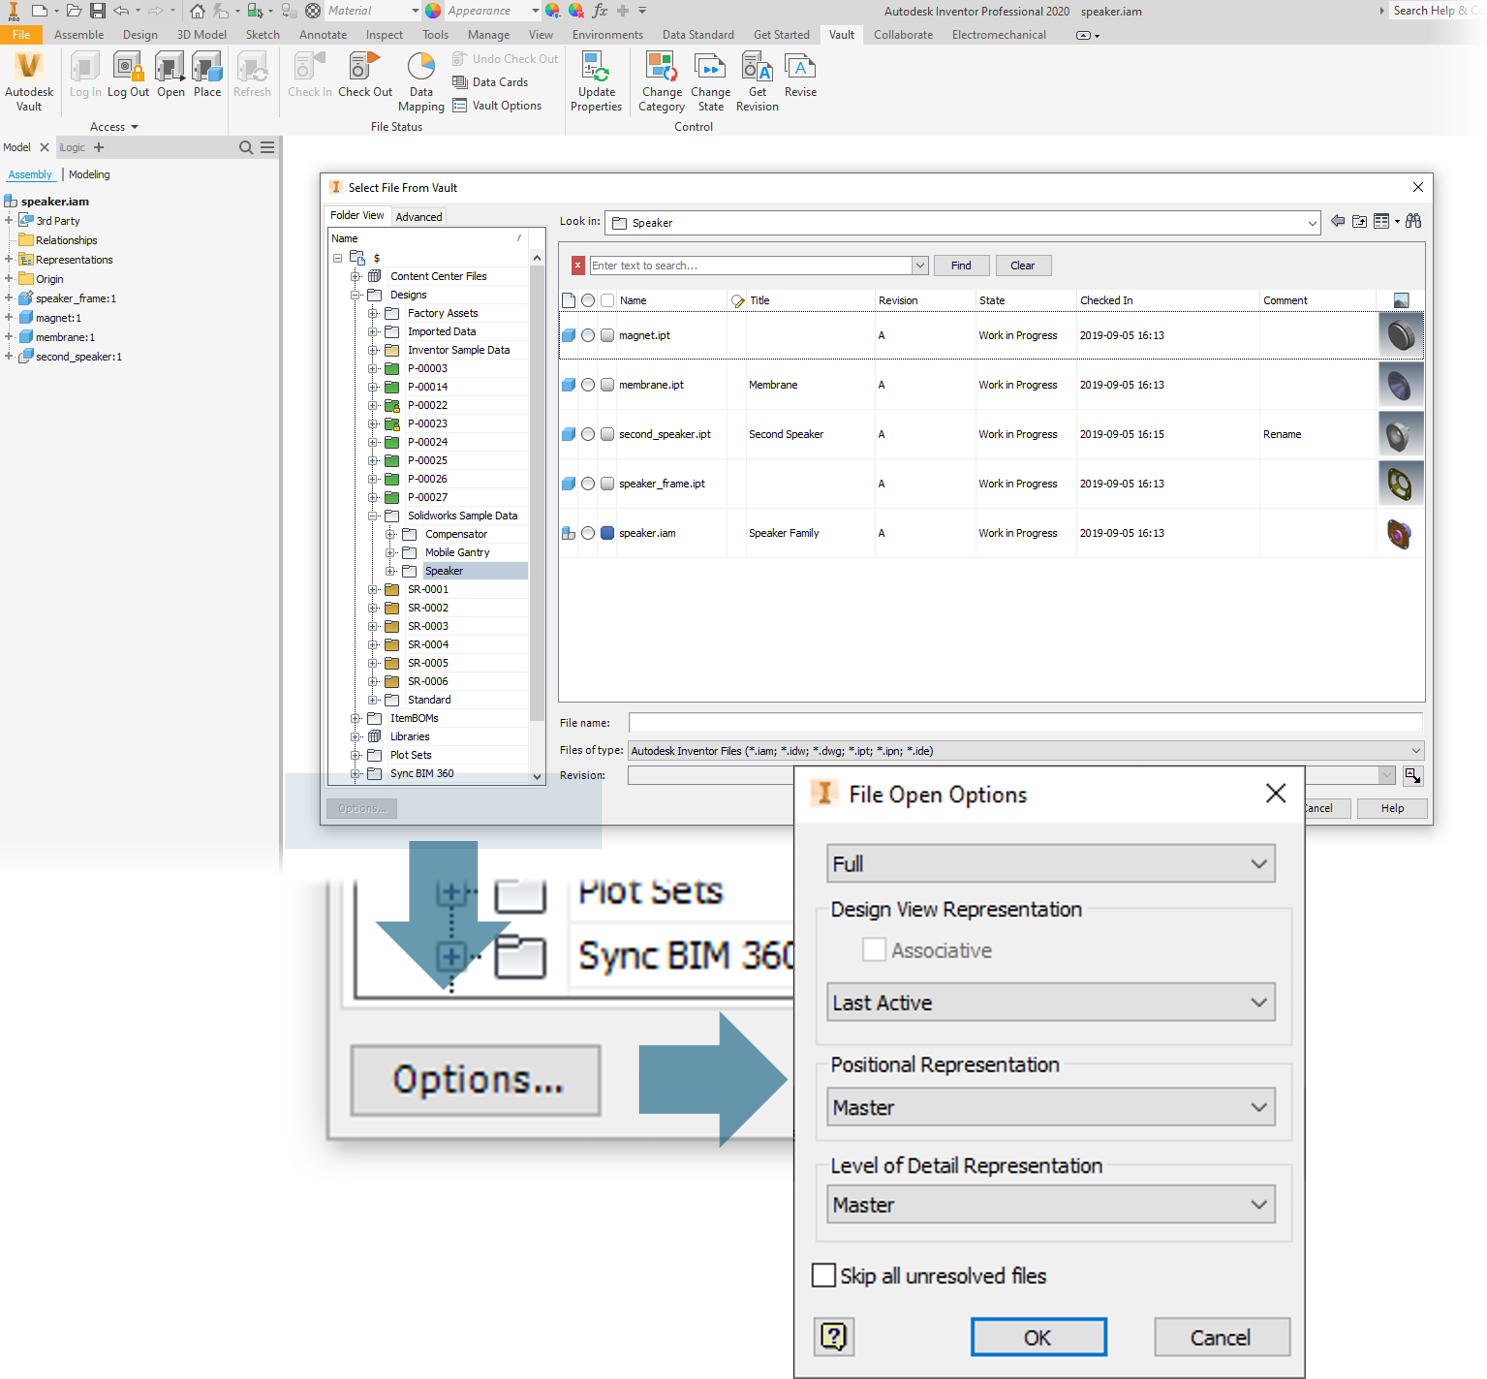Click the speaker.iam thumbnail preview
Image resolution: width=1487 pixels, height=1379 pixels.
click(1400, 533)
